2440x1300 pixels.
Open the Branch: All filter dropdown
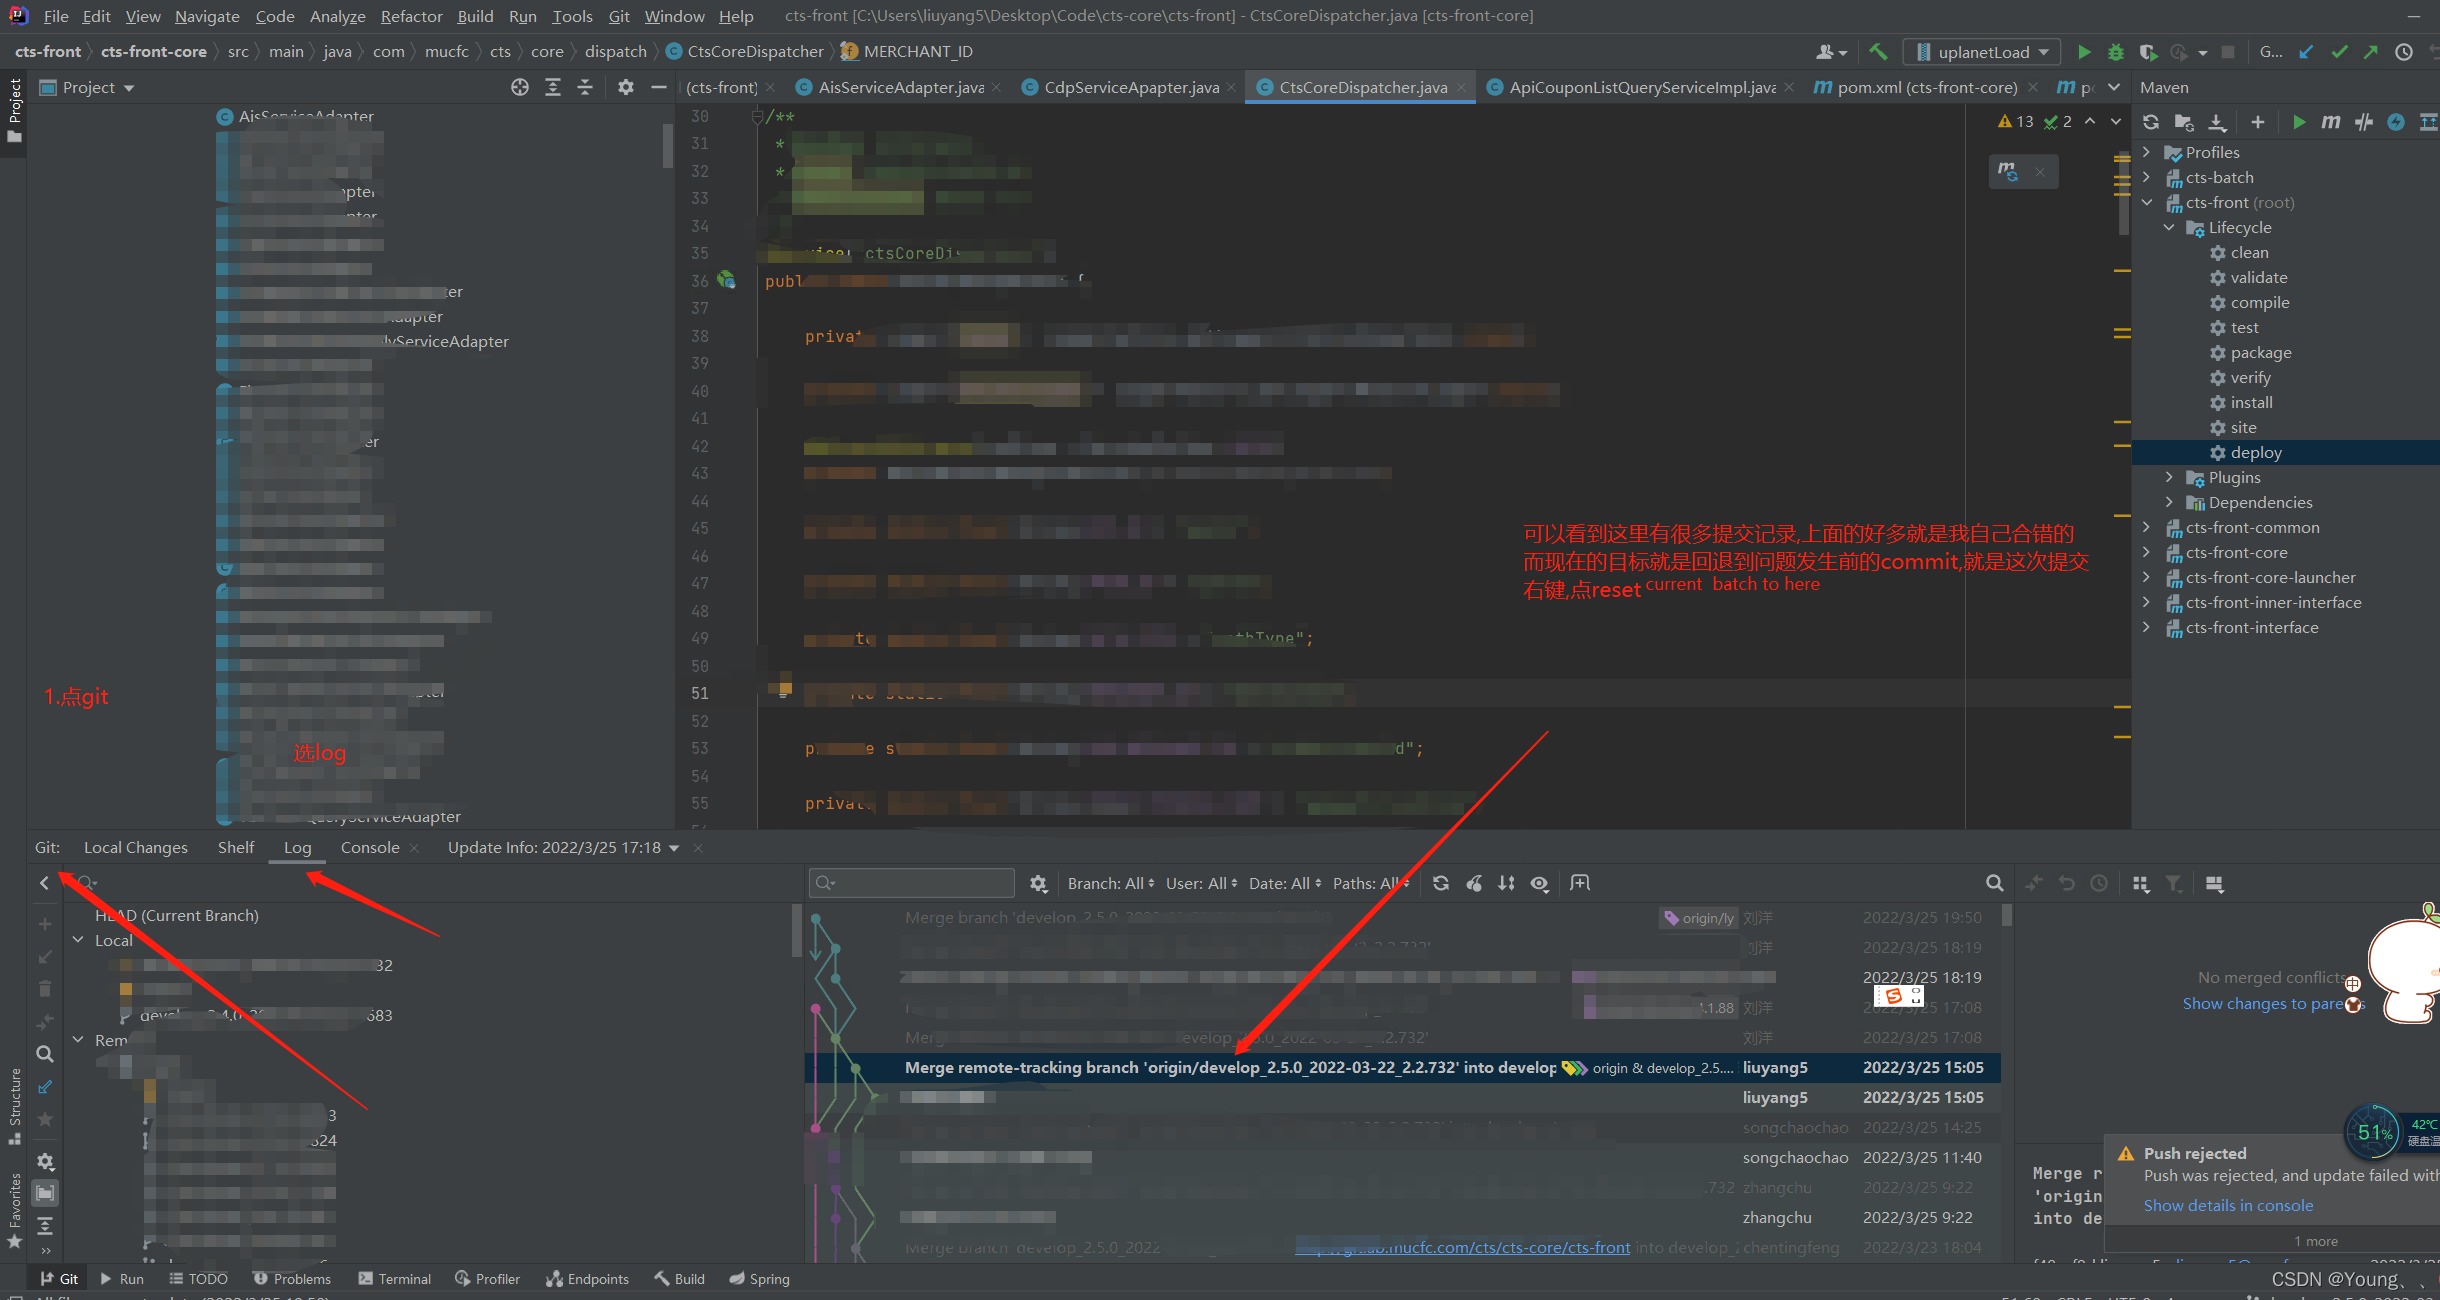[x=1110, y=883]
